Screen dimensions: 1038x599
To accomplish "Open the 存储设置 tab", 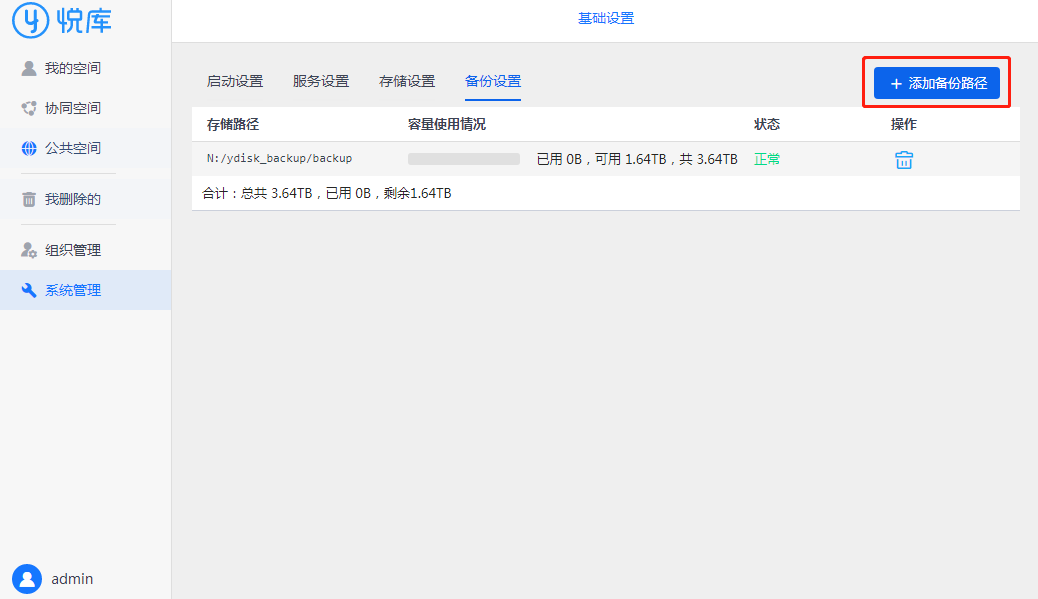I will coord(407,81).
